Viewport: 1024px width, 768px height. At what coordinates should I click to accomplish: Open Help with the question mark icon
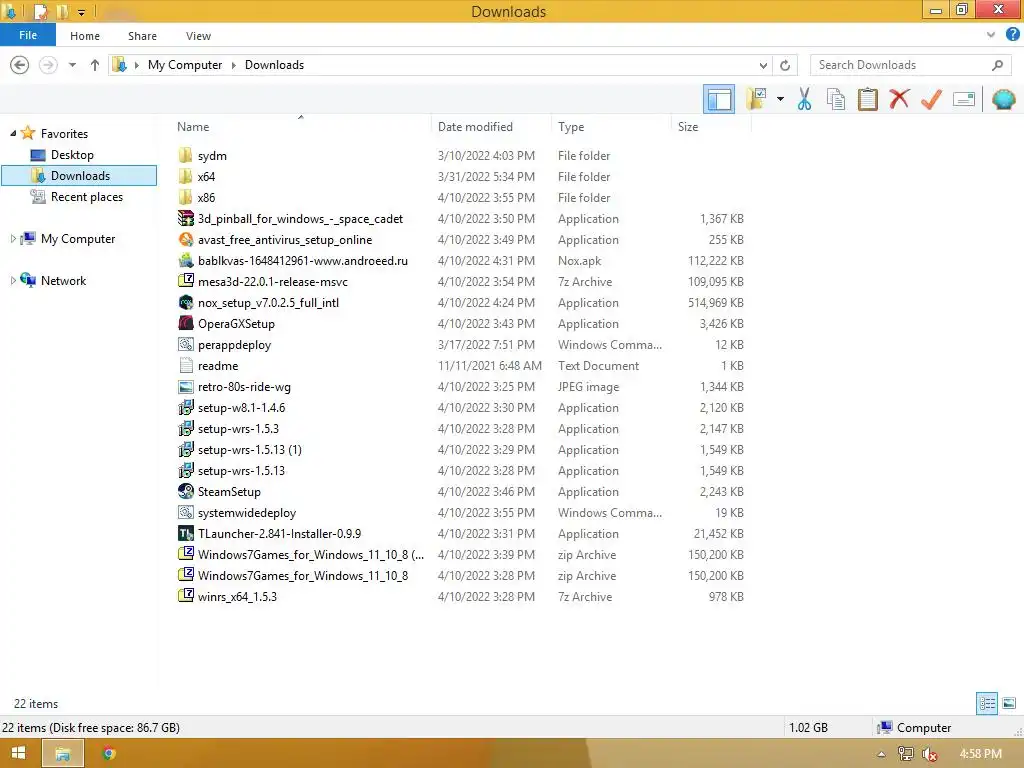pos(1012,35)
